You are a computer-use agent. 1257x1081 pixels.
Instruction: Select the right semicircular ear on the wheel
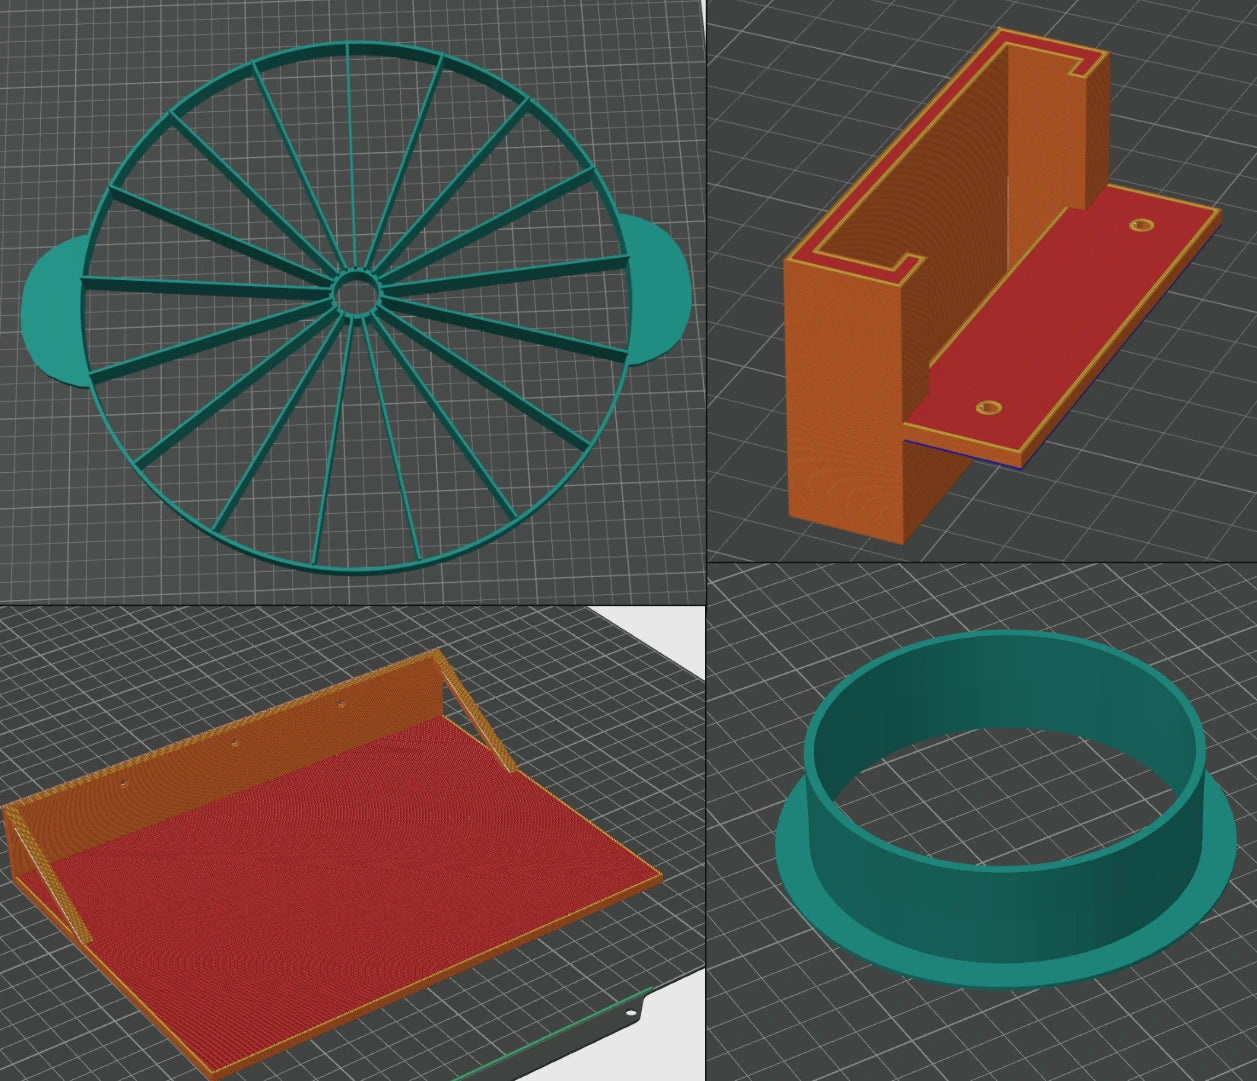pyautogui.click(x=658, y=283)
